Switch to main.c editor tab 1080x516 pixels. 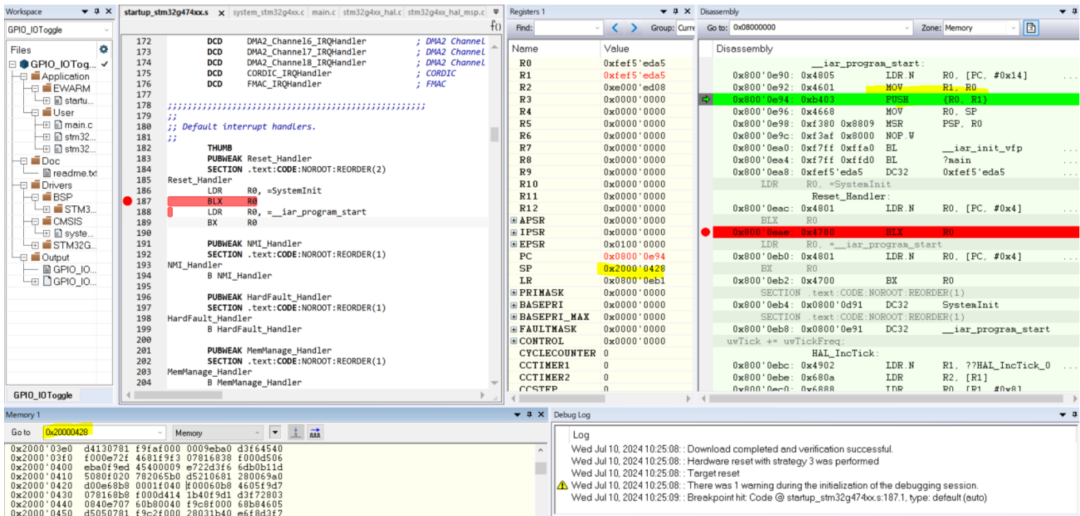pos(322,13)
